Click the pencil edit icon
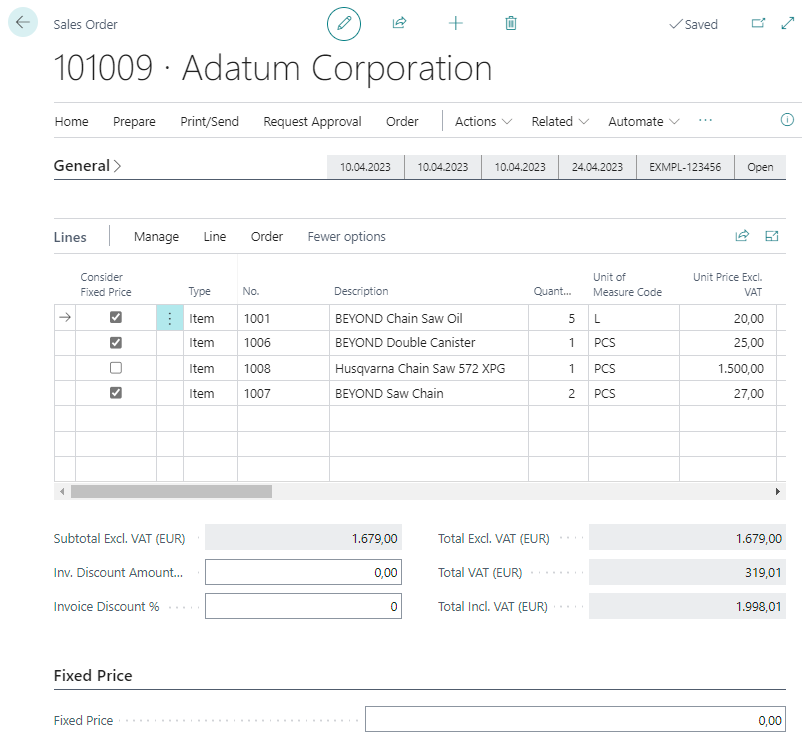This screenshot has height=753, width=808. point(344,23)
